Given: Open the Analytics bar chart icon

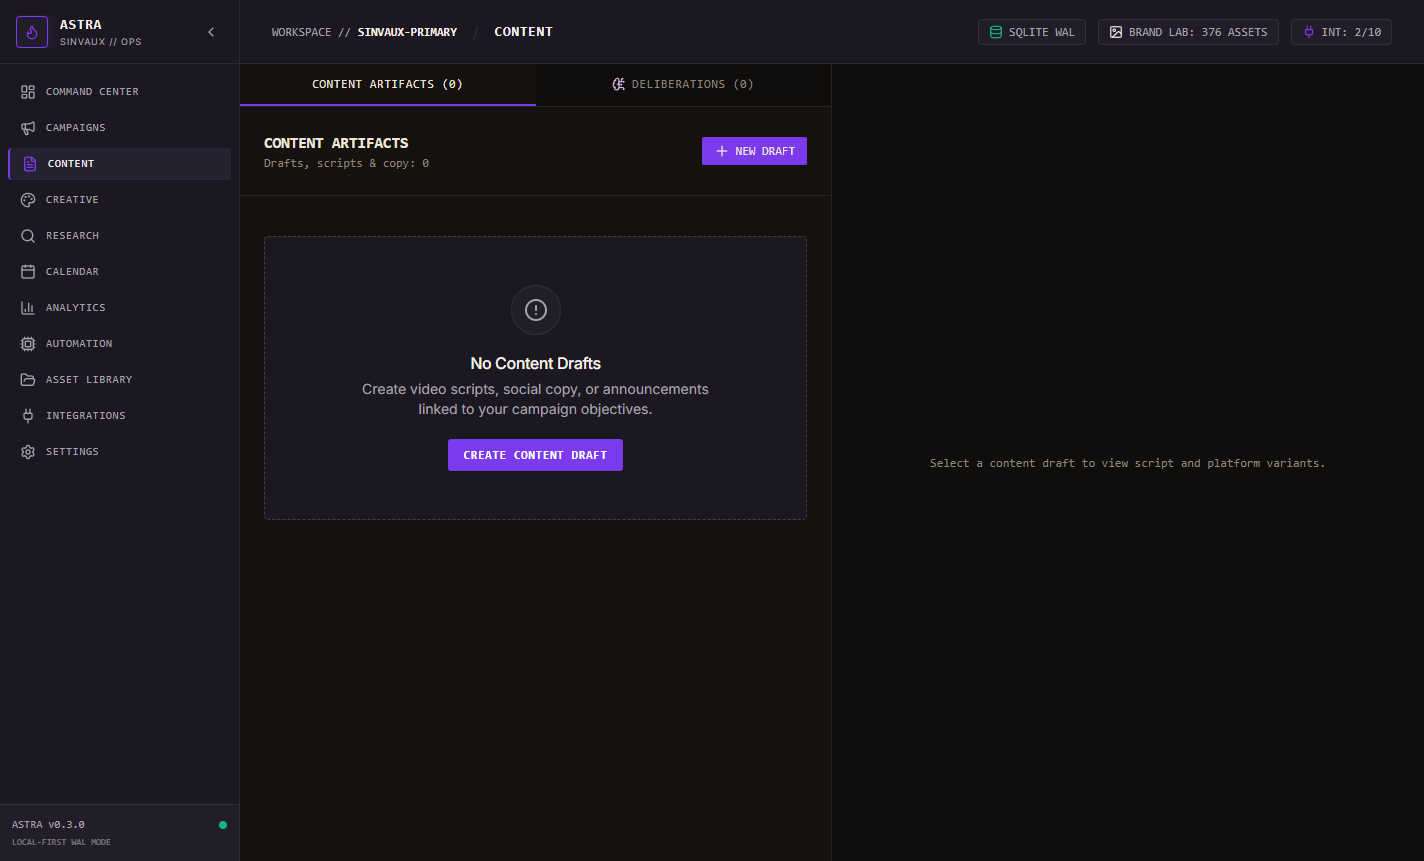Looking at the screenshot, I should [x=28, y=308].
